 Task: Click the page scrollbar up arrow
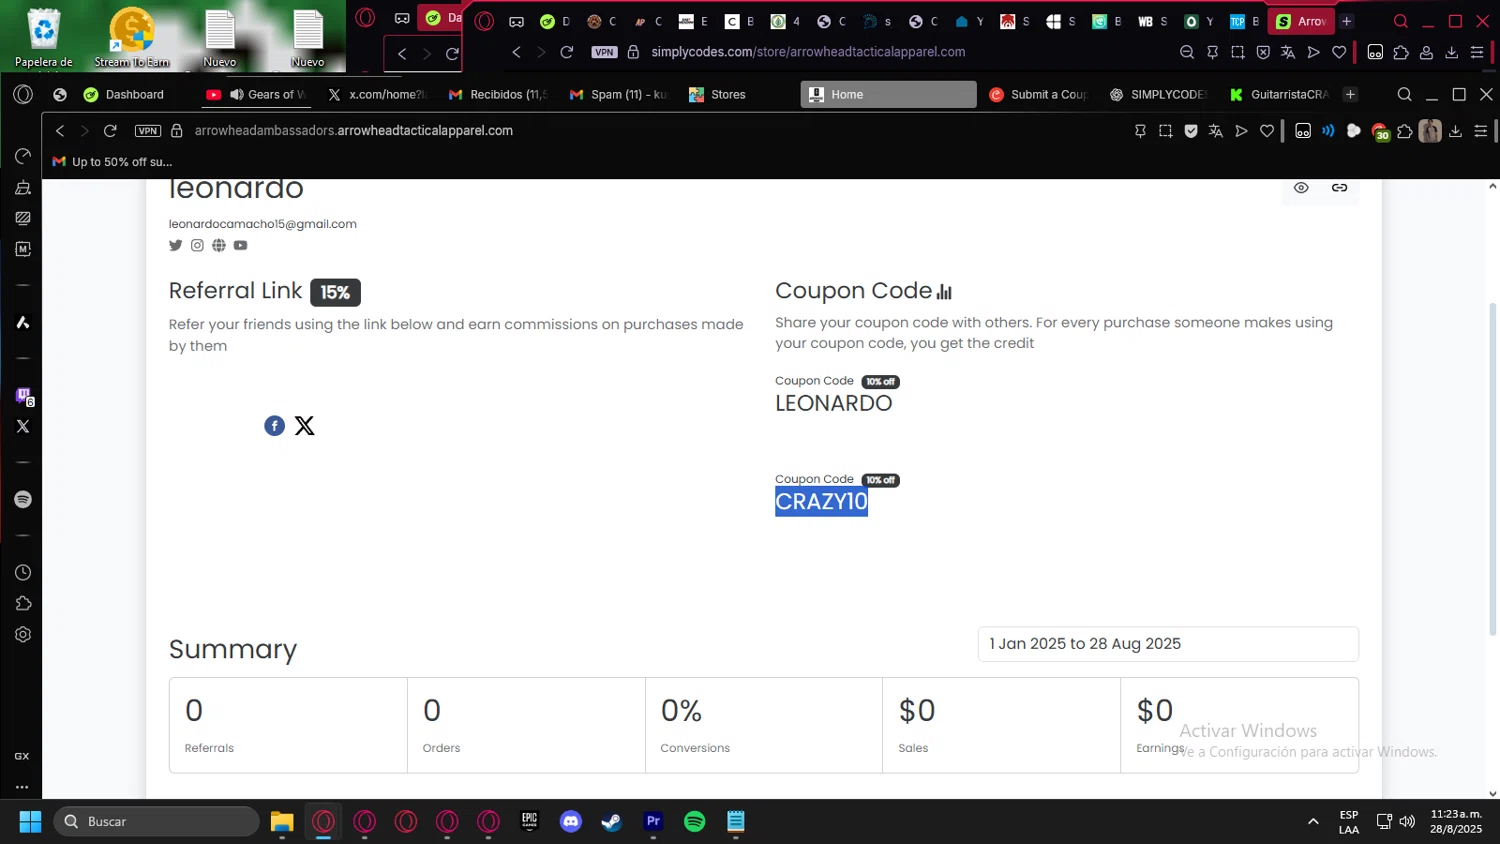pos(1493,186)
